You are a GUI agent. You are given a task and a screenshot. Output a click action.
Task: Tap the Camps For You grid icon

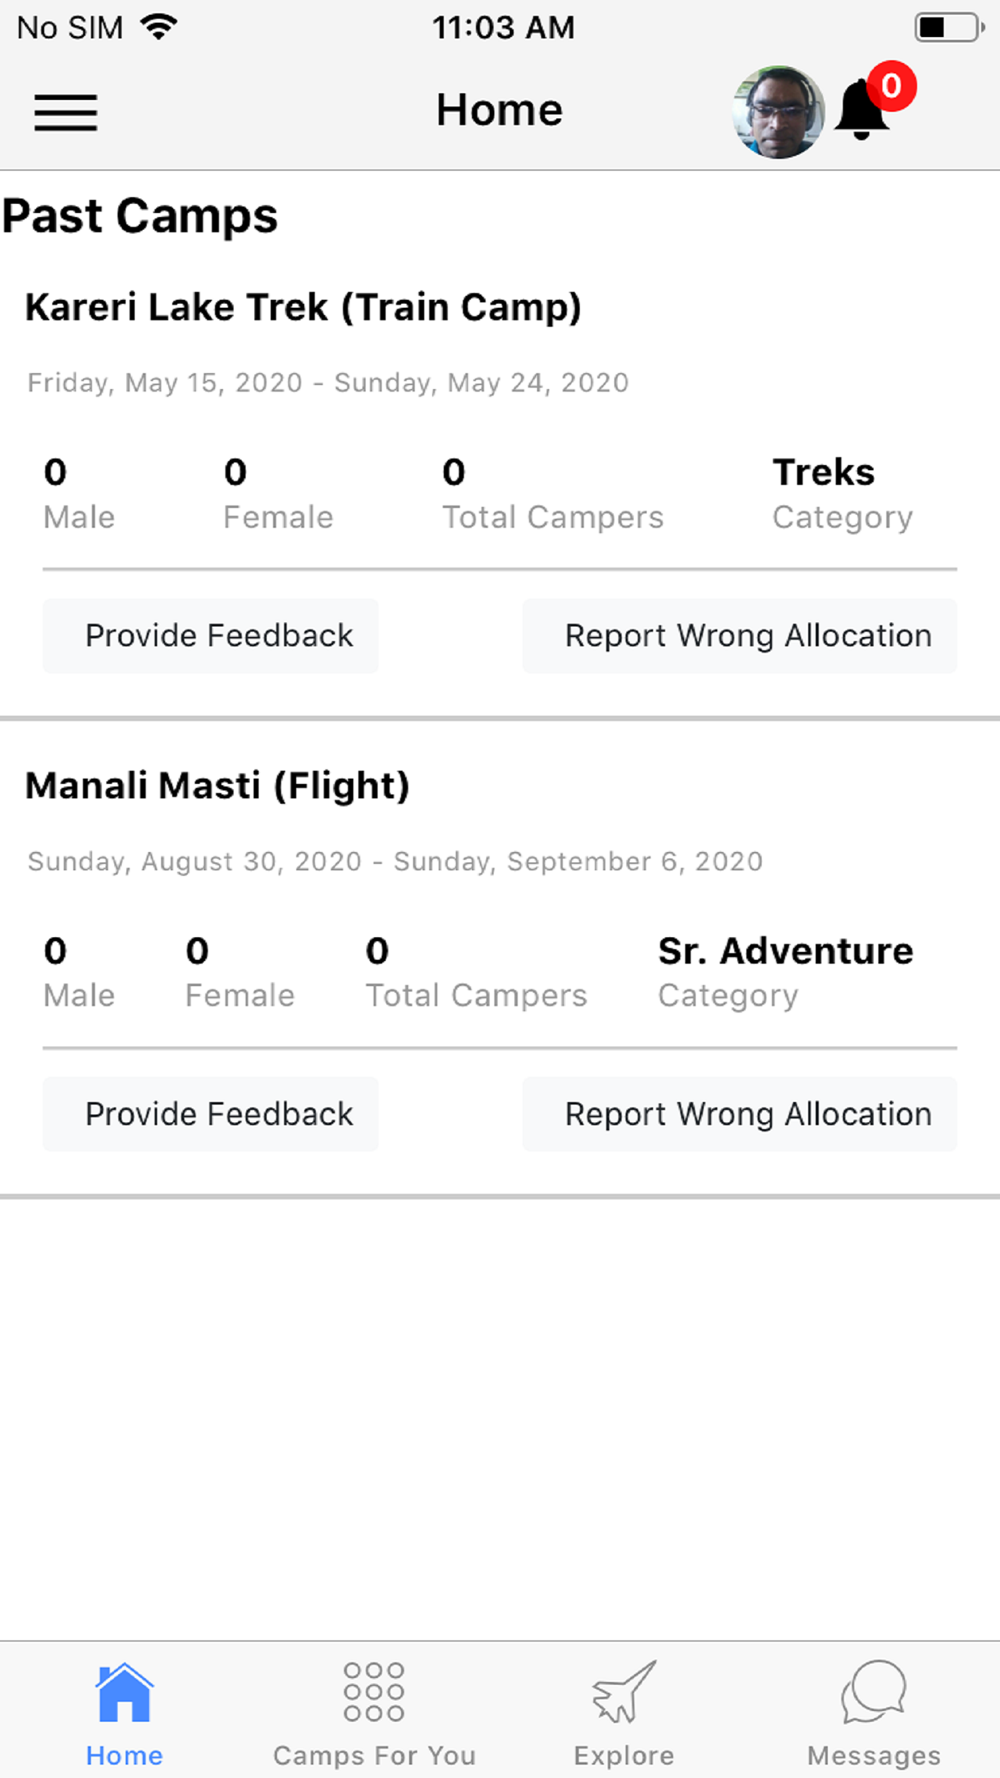point(374,1692)
